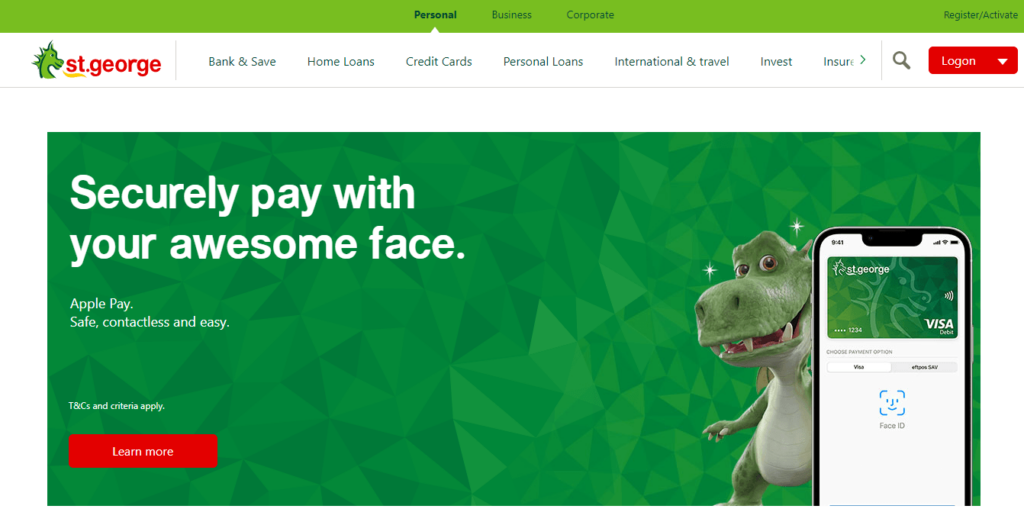Viewport: 1024px width, 525px height.
Task: Open the Credit Cards menu
Action: 439,61
